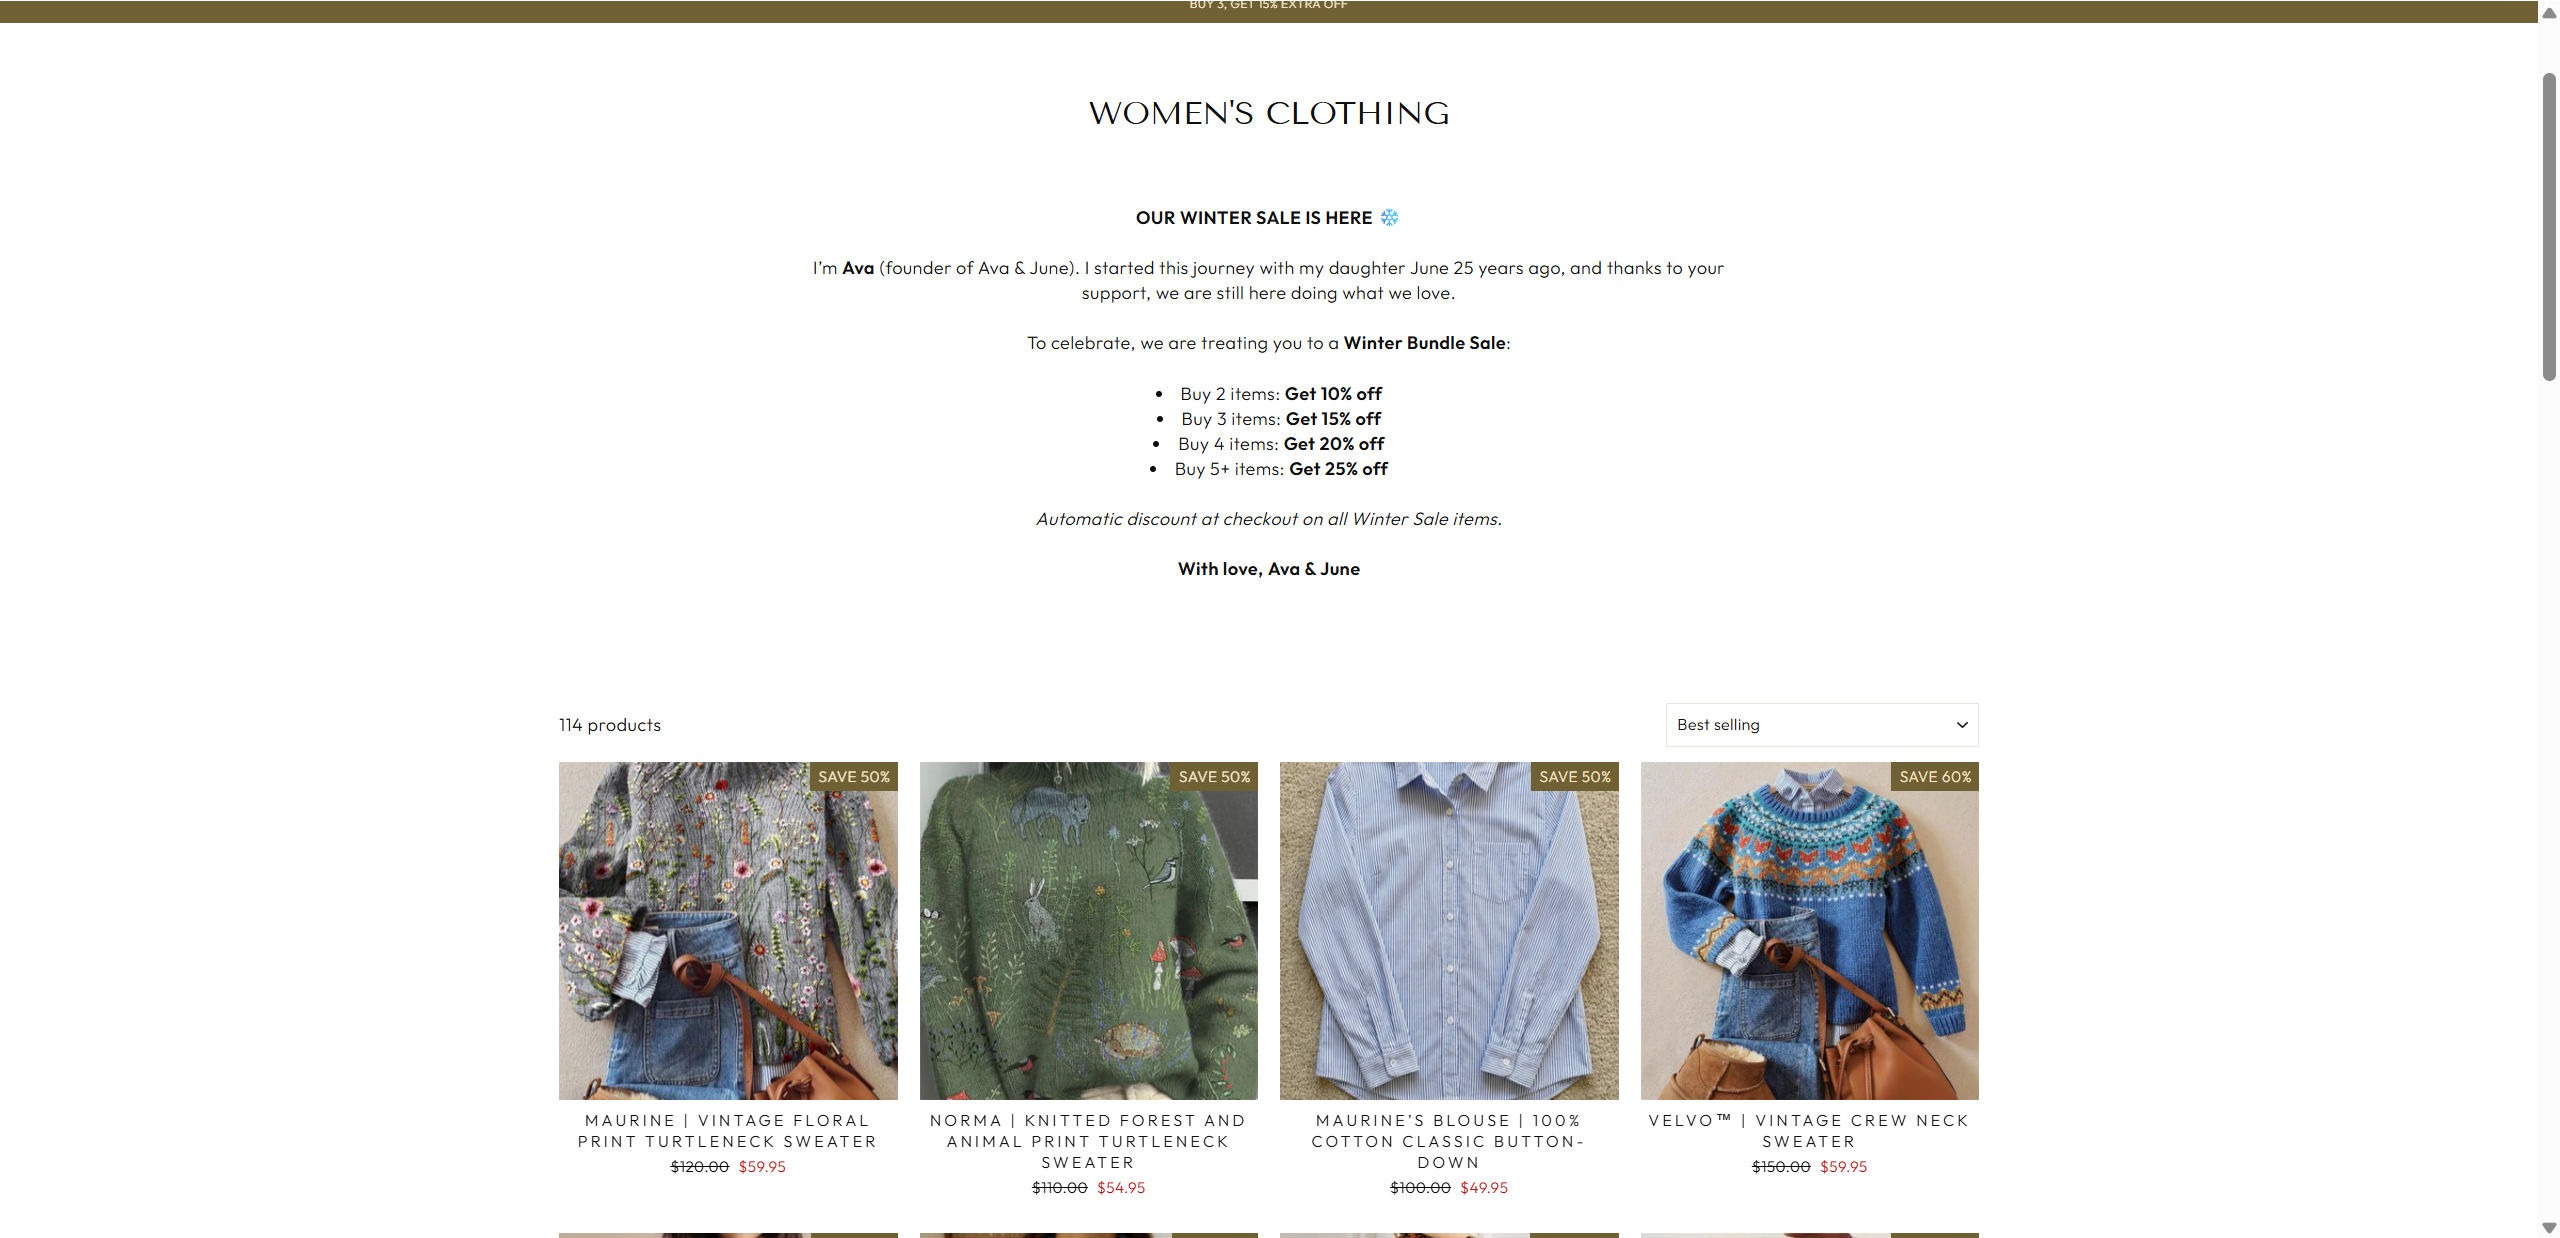Click SAVE 50% badge on floral sweater
The image size is (2560, 1238).
coord(853,777)
